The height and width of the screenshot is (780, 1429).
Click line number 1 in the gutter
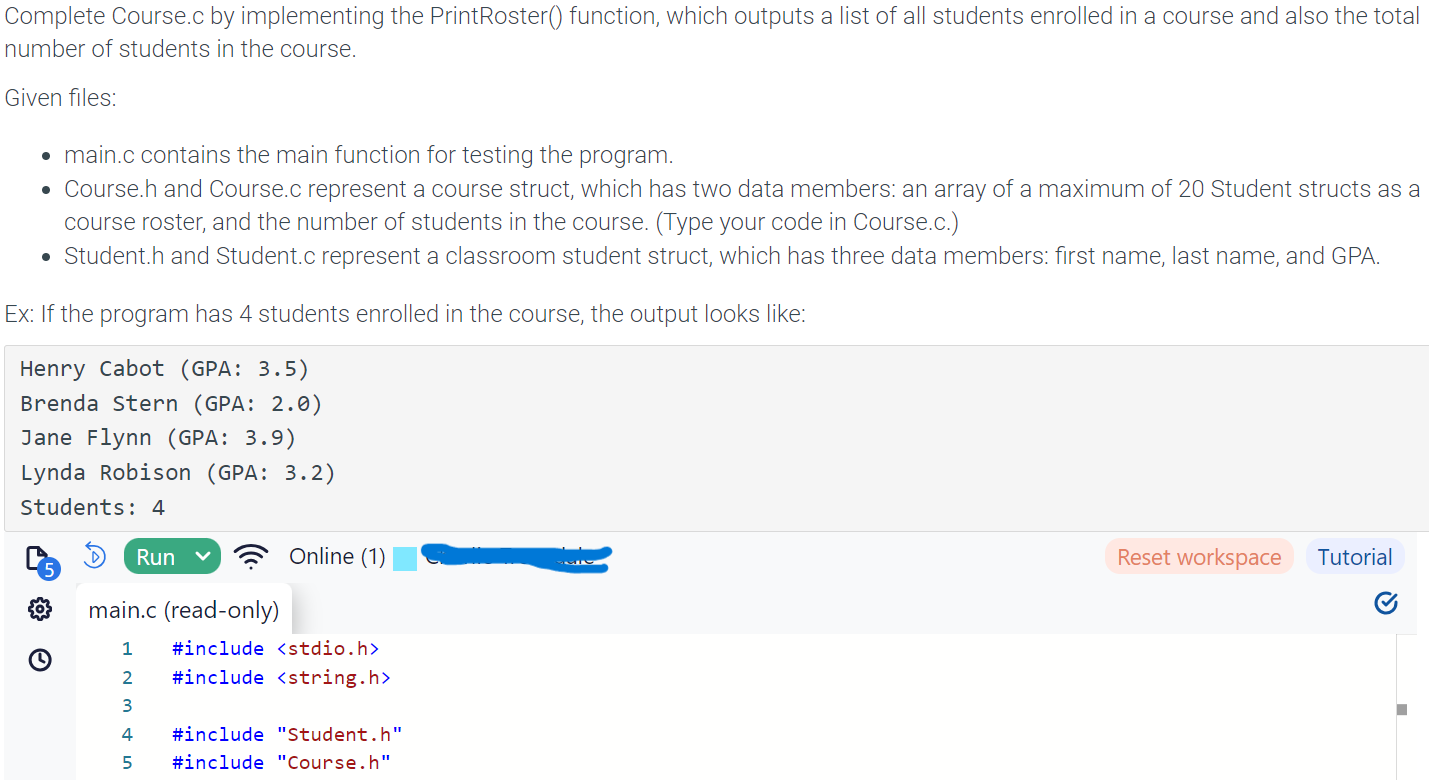[127, 649]
